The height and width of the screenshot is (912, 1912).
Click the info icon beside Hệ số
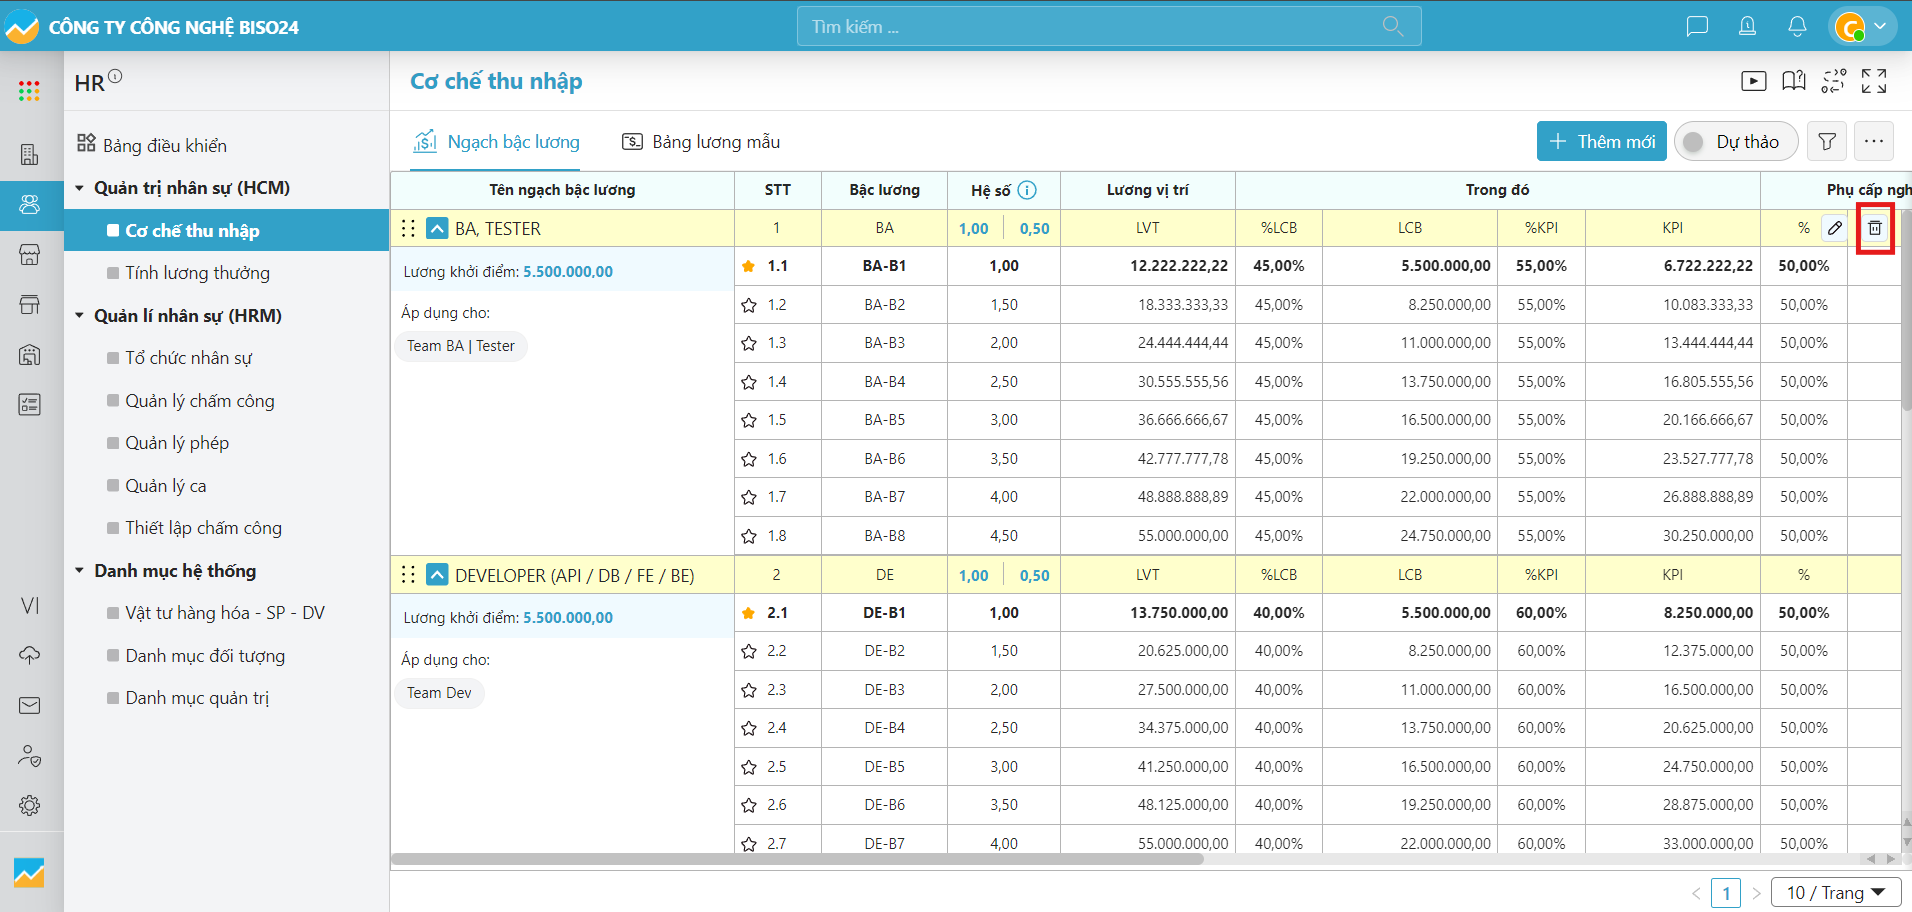coord(1027,190)
